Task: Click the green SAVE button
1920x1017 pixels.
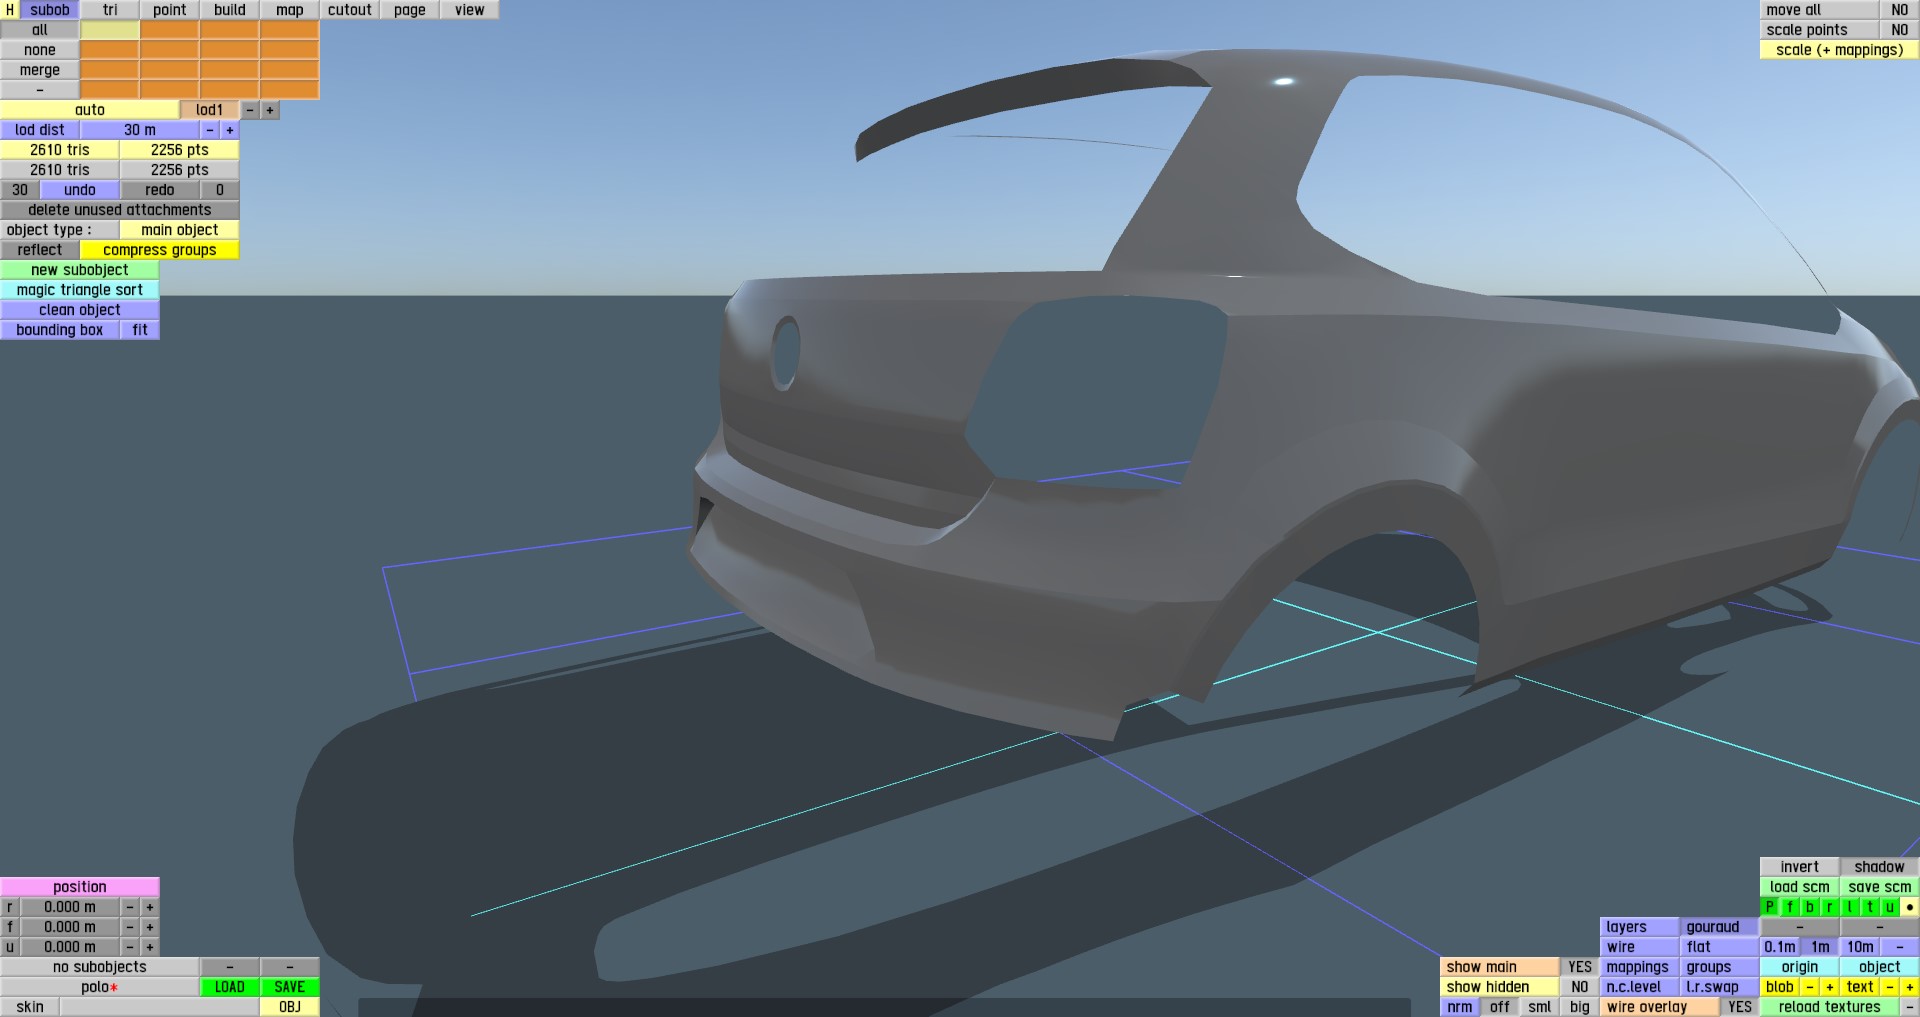Action: click(290, 987)
